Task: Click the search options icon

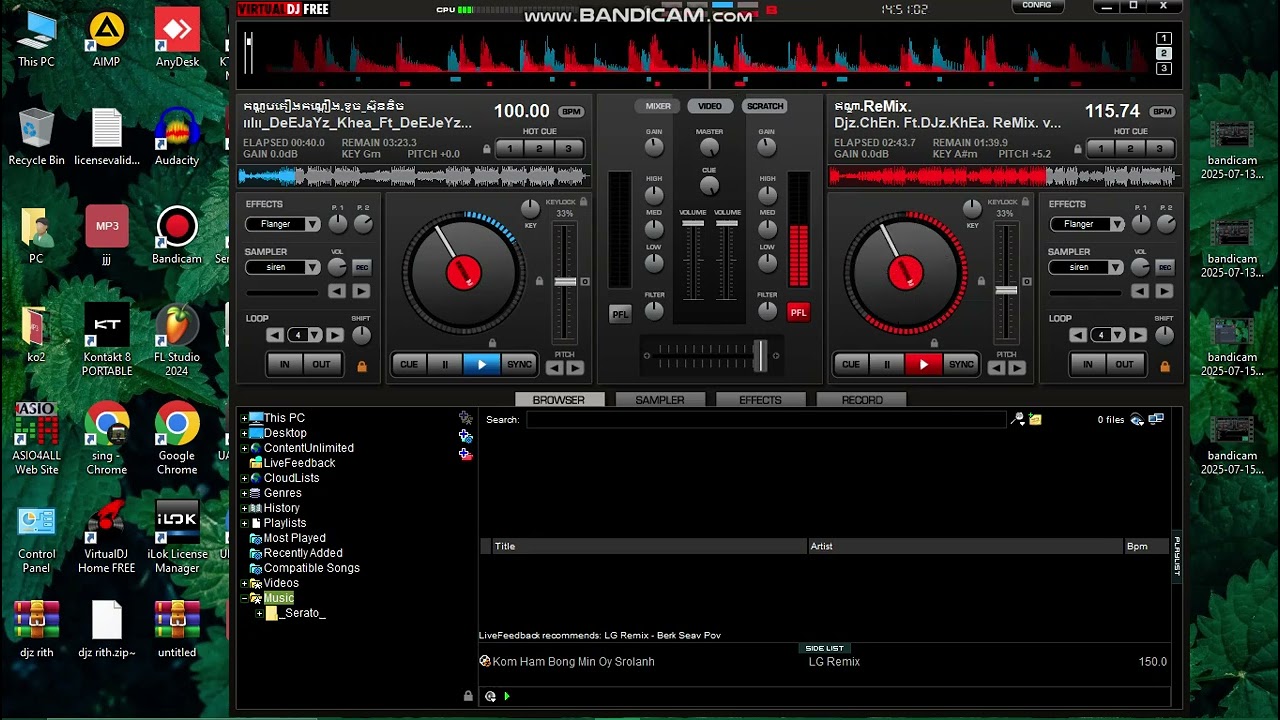Action: (1018, 420)
